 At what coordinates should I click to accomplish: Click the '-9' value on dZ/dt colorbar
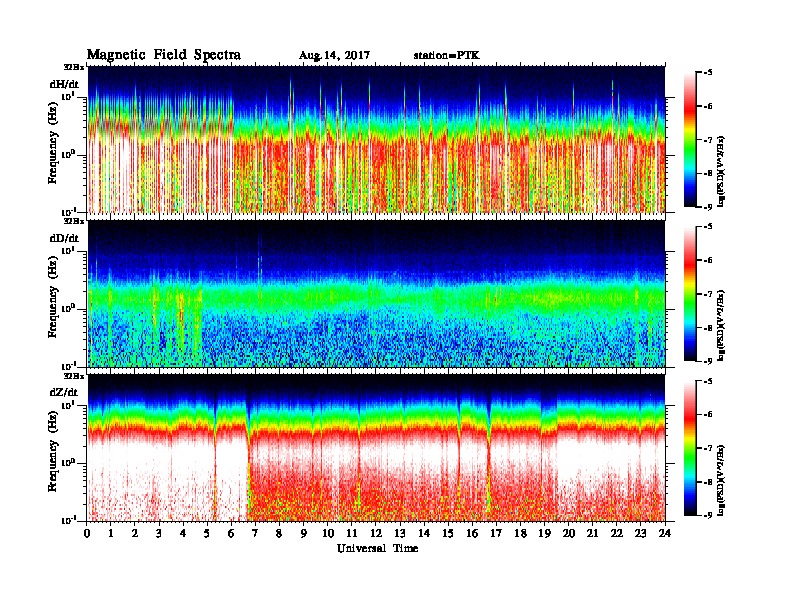click(x=708, y=516)
